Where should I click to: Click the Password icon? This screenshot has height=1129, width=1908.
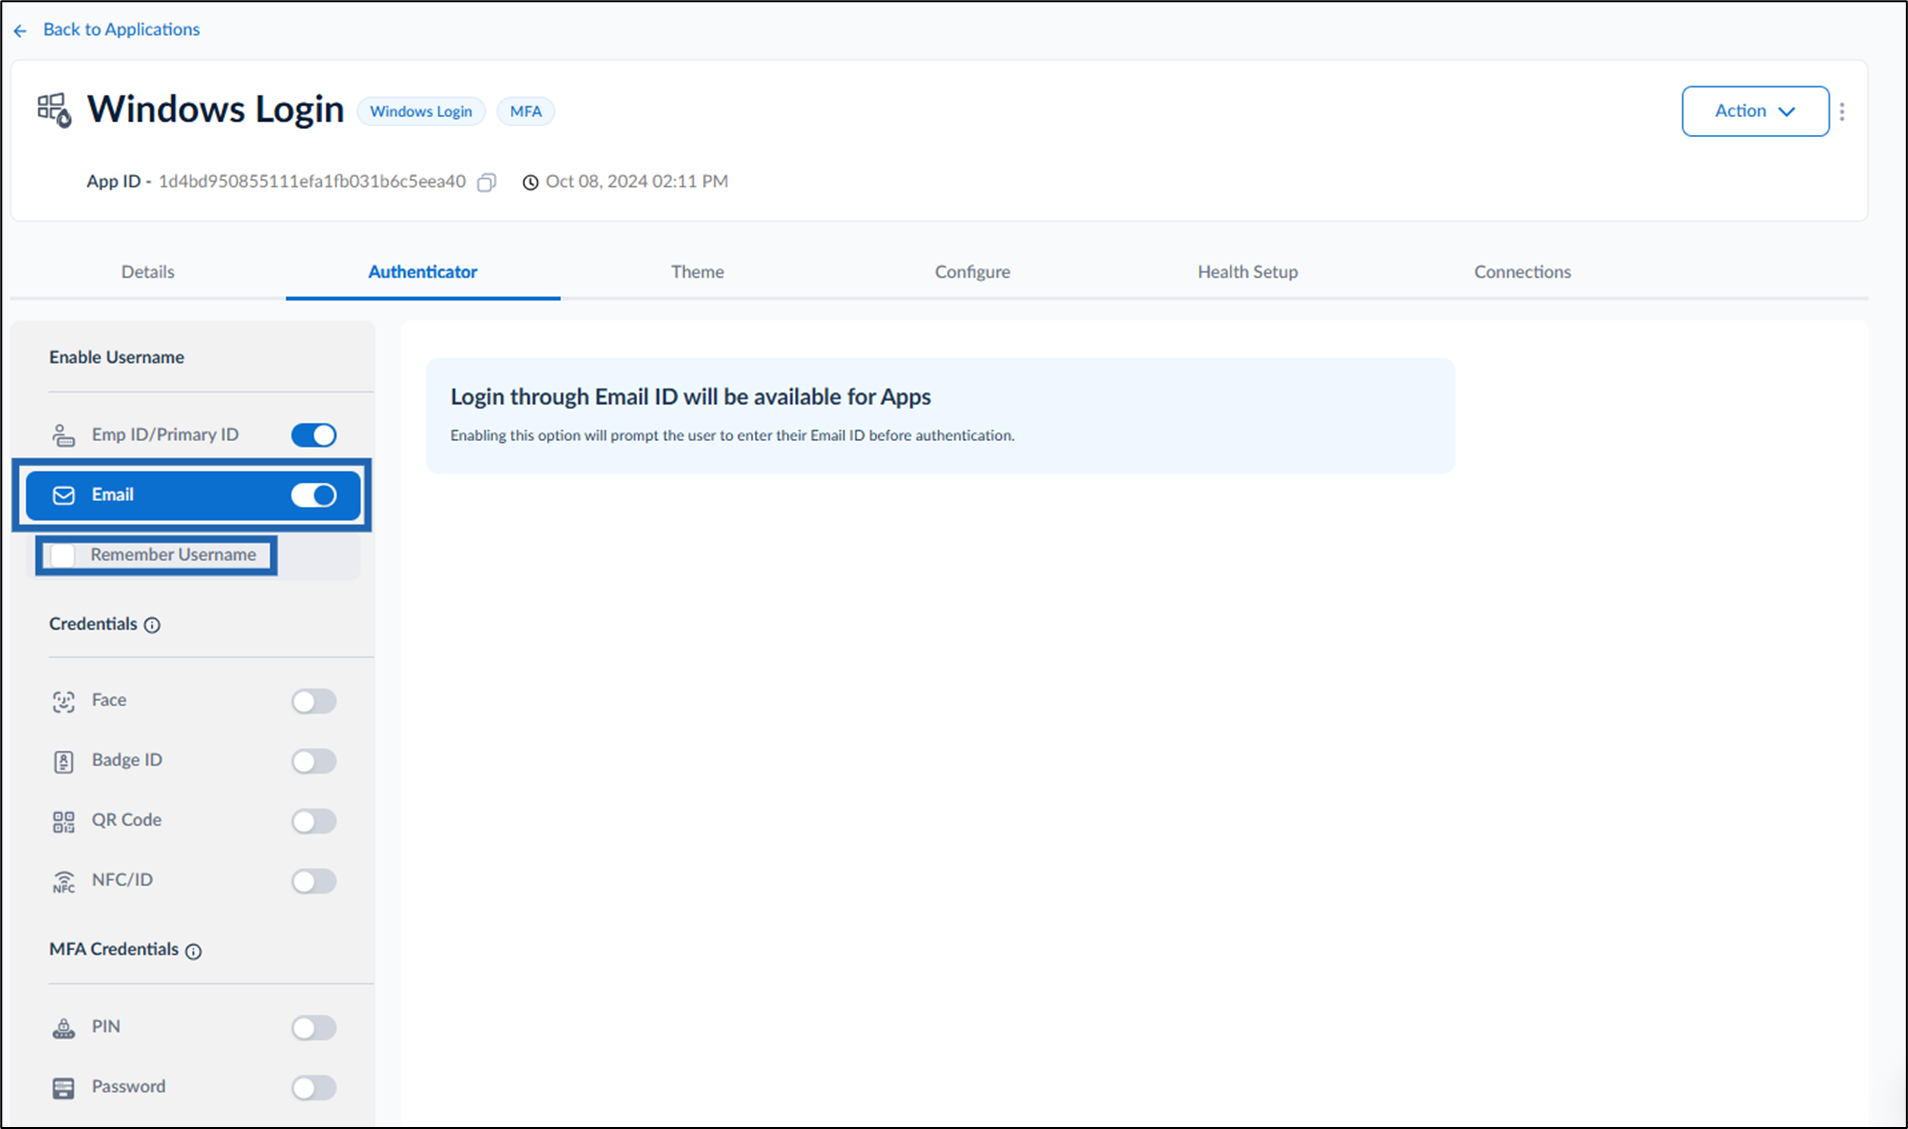(63, 1087)
